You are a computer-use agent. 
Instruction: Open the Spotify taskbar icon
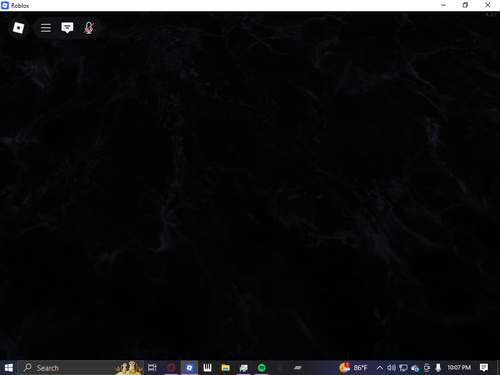pyautogui.click(x=262, y=368)
